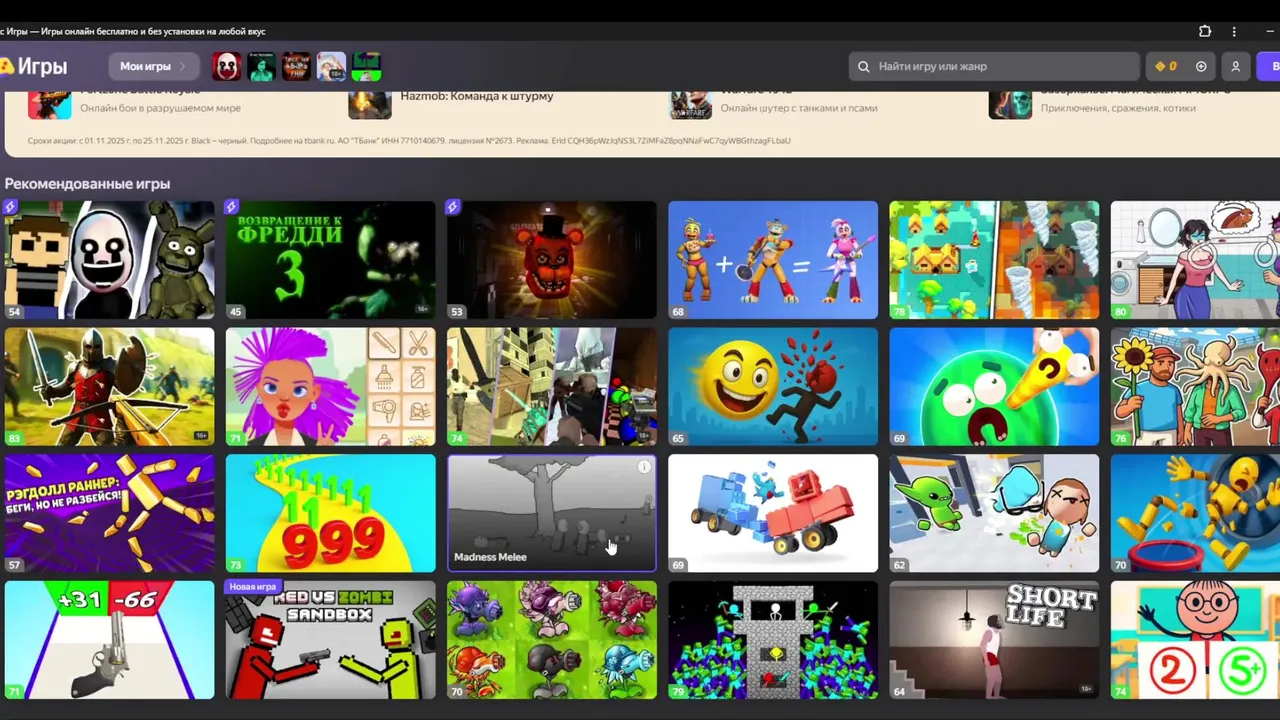Open the block car crash game rated 69
Viewport: 1280px width, 720px height.
[773, 513]
